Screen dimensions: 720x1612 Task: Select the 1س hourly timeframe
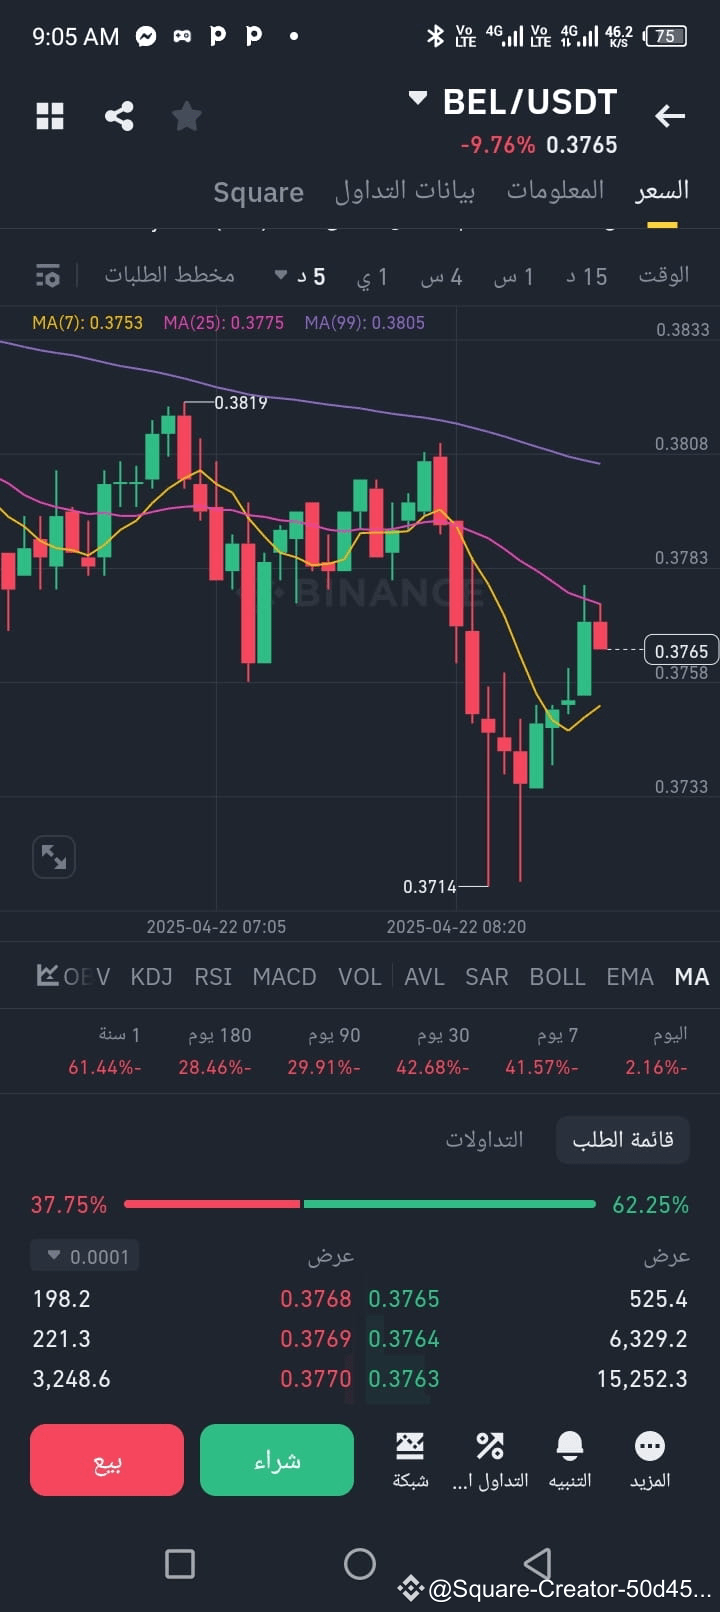pyautogui.click(x=513, y=277)
